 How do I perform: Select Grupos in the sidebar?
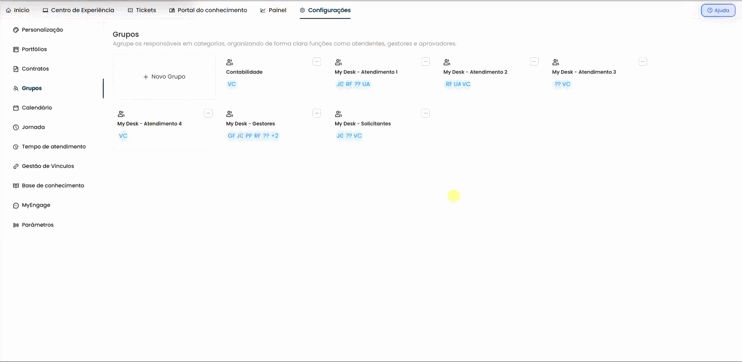(27, 88)
